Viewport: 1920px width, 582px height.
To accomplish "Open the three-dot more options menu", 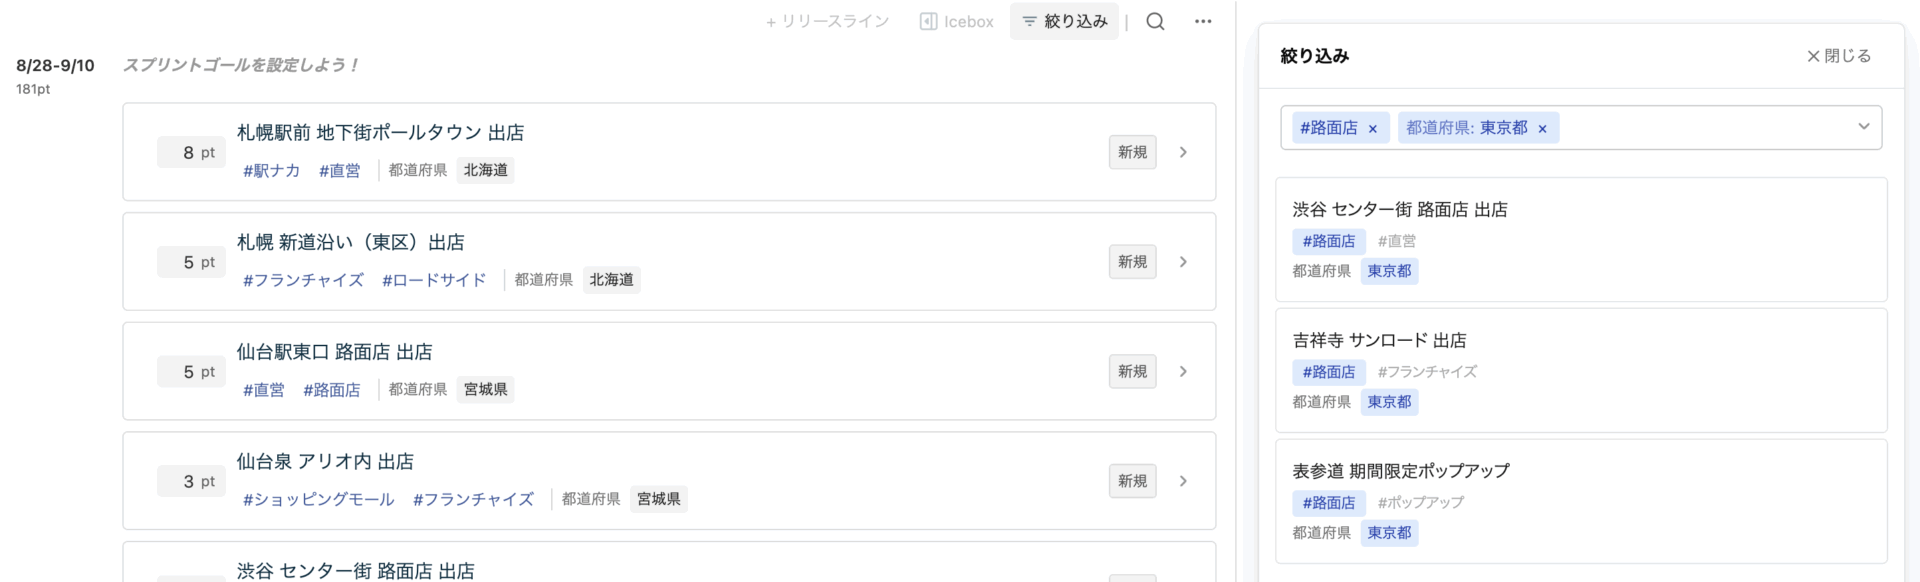I will click(1203, 21).
